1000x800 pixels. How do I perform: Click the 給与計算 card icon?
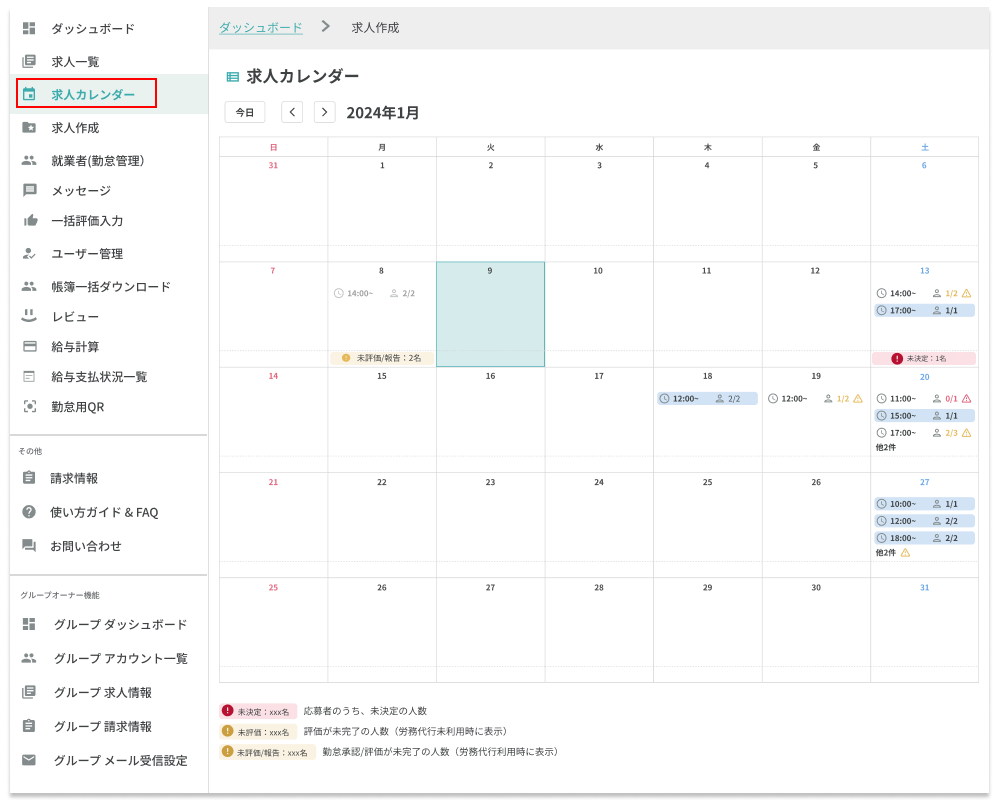[x=29, y=346]
